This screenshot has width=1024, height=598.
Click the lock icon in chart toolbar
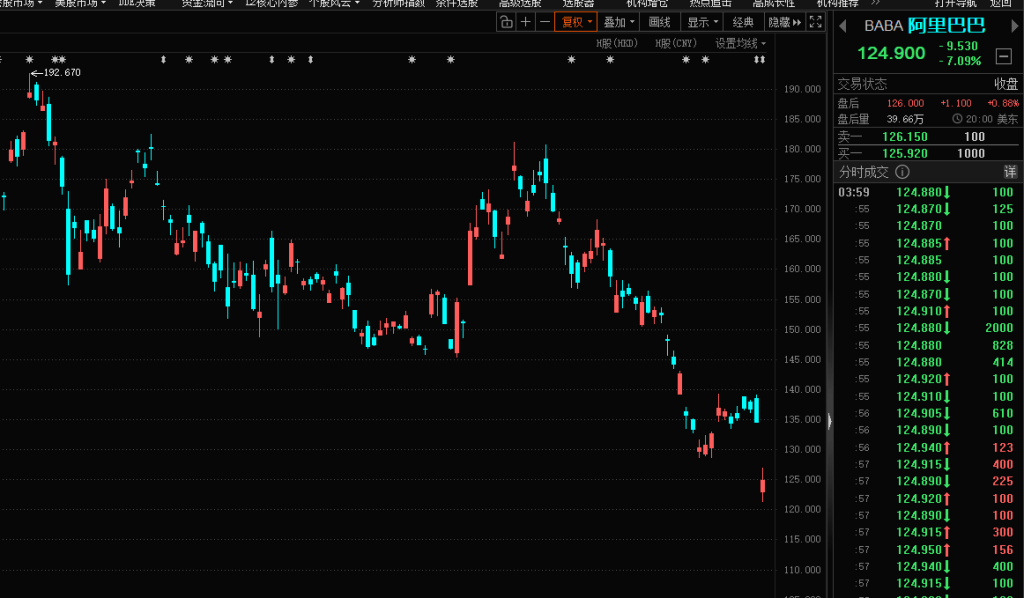[x=506, y=22]
